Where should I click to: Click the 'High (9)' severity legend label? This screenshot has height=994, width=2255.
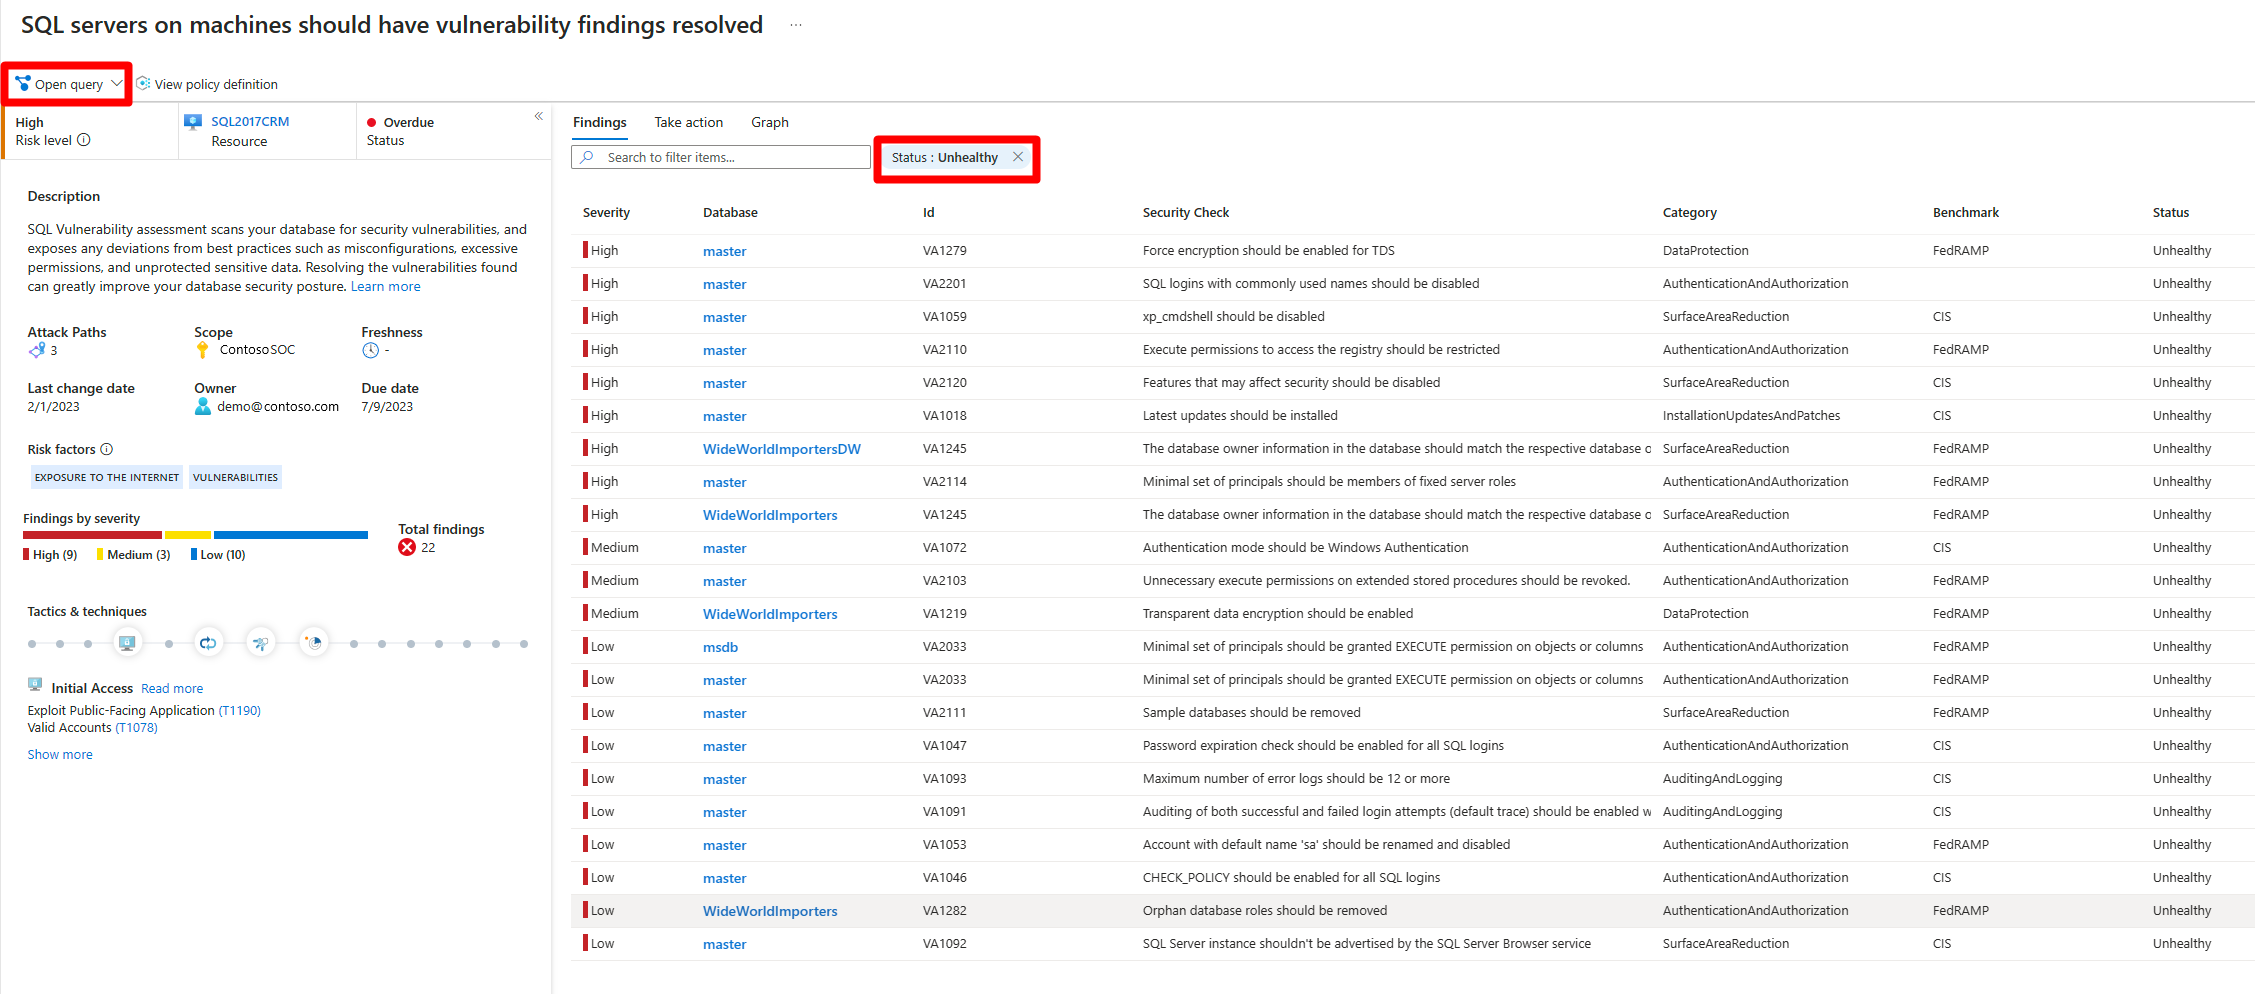click(55, 555)
